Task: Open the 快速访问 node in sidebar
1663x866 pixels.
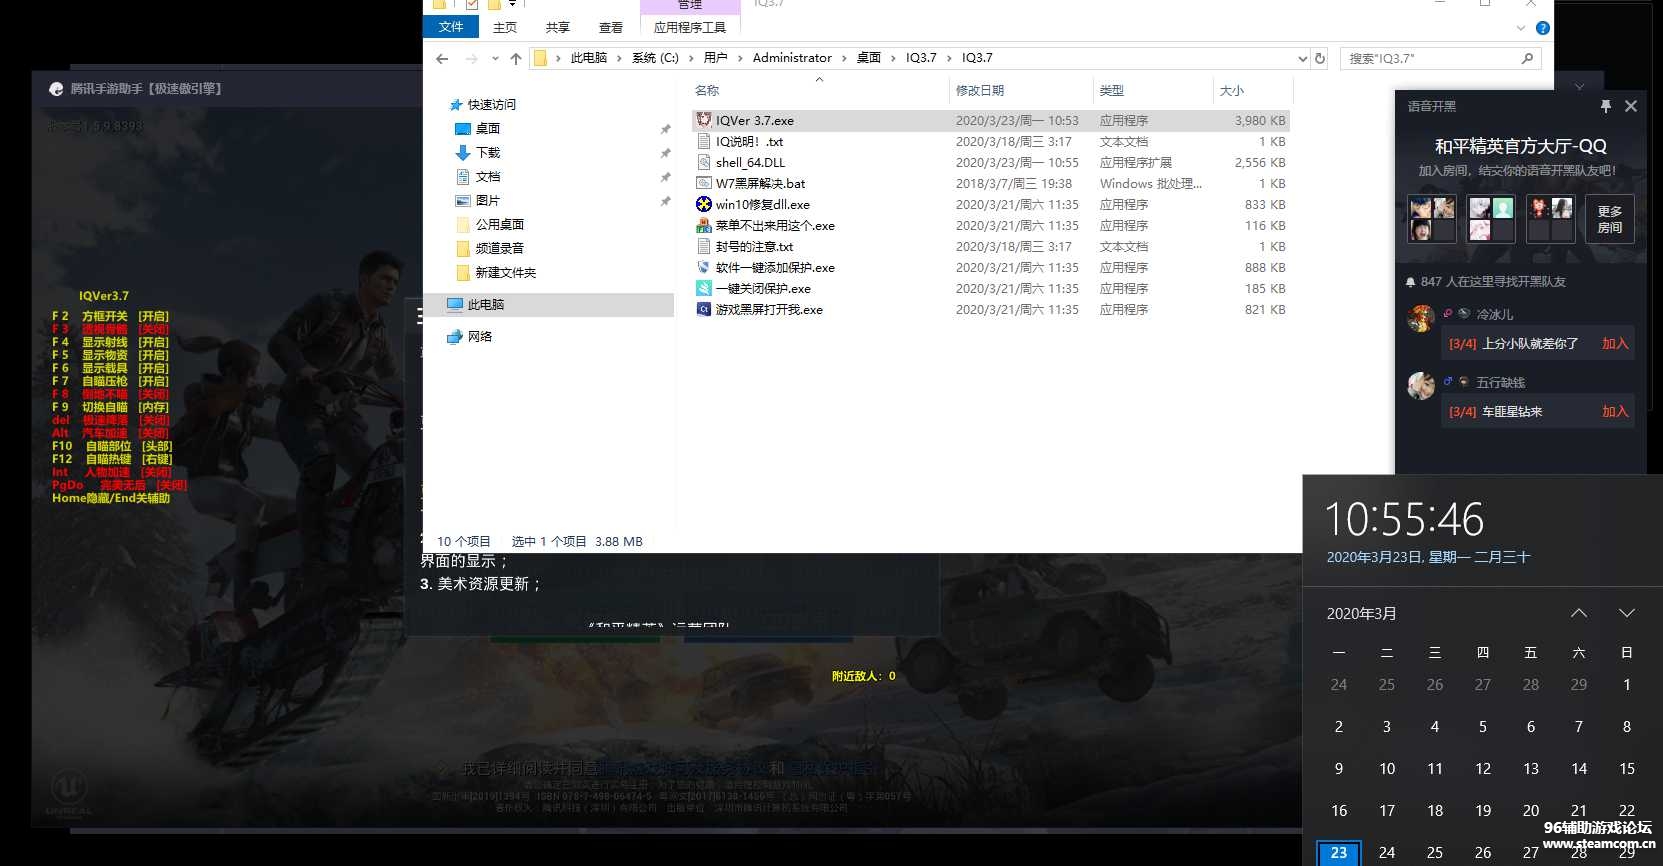Action: (x=491, y=104)
